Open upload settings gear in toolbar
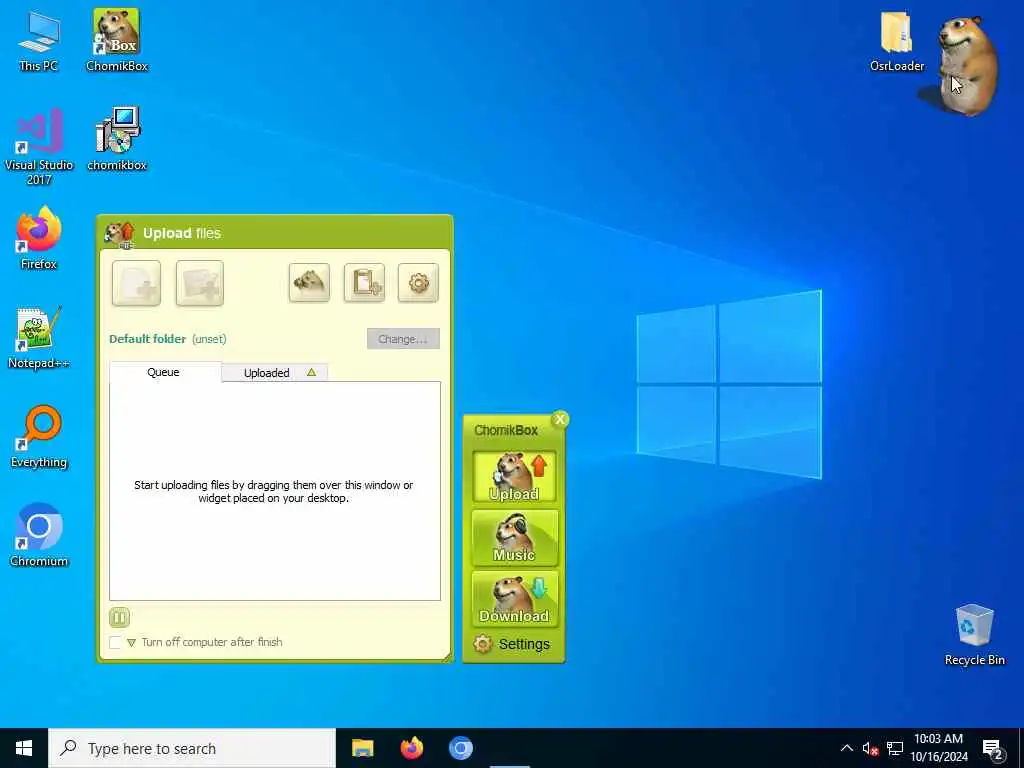 419,283
